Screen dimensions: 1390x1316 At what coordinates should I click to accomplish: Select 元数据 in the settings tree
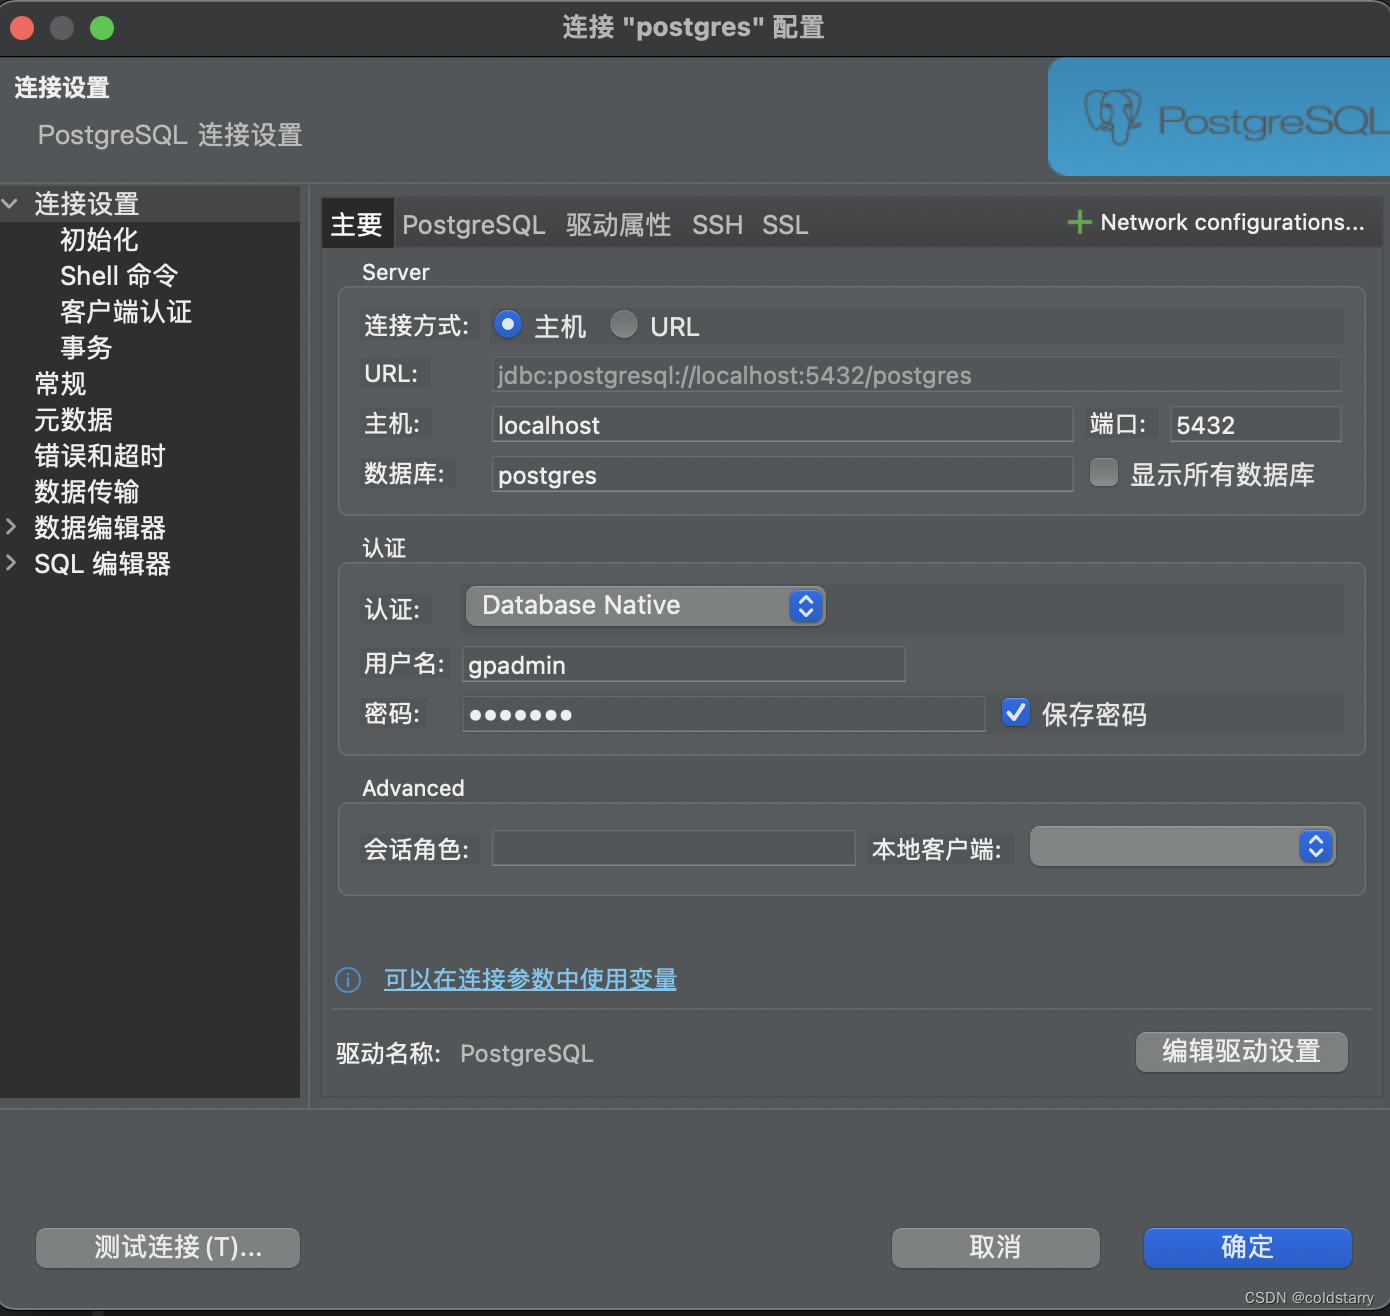pyautogui.click(x=73, y=420)
